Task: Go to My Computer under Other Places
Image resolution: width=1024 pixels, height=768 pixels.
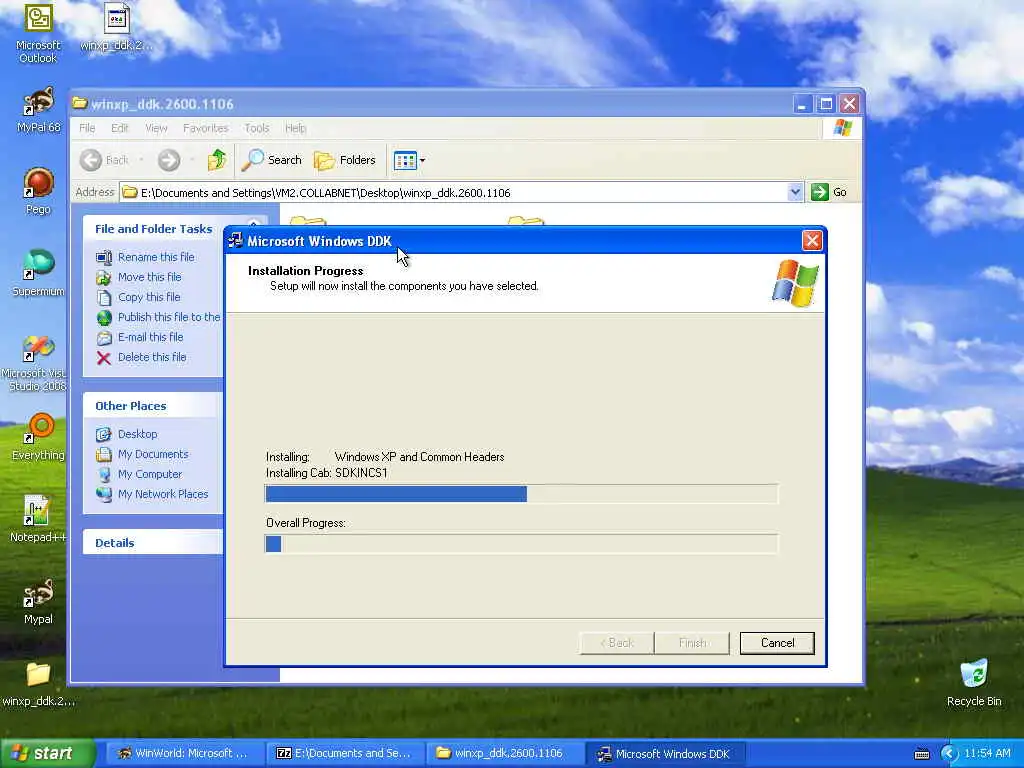Action: [x=150, y=474]
